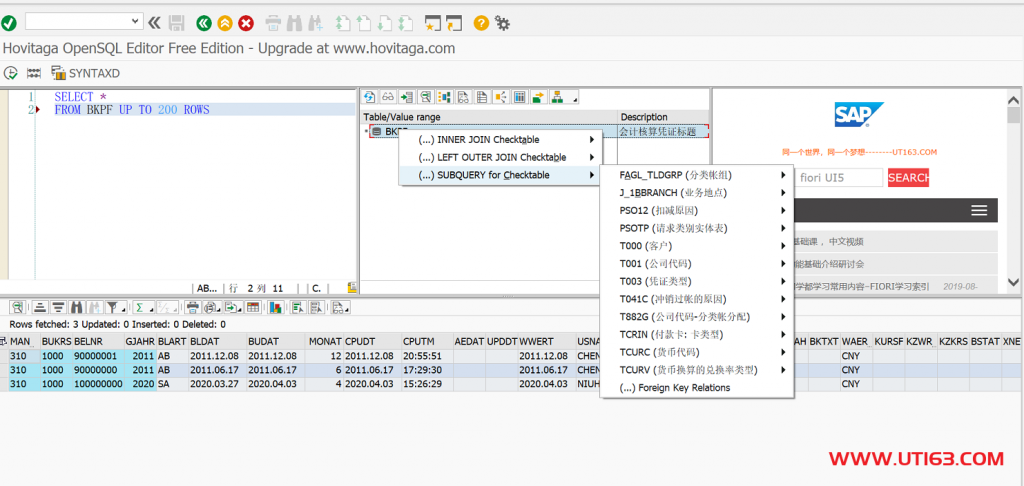Click SQL line FROM BKPF UP TO 200 ROWS
Viewport: 1024px width, 486px height.
[132, 110]
